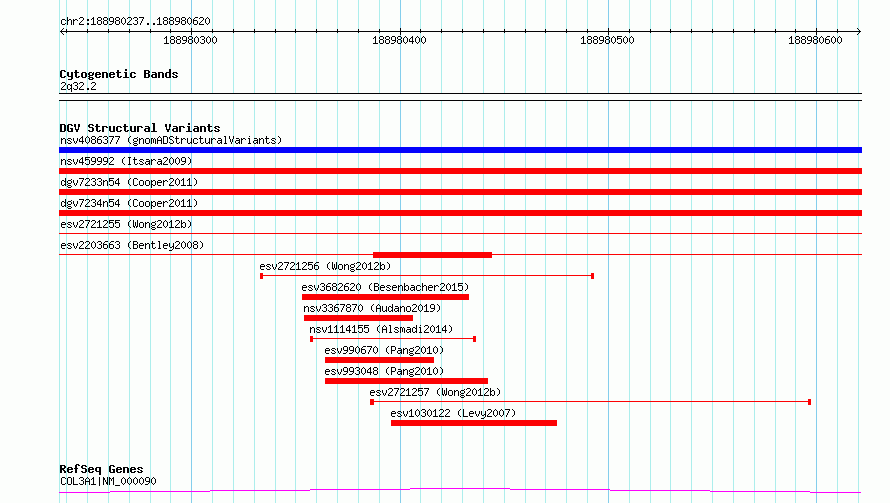Click the right arrow of the ruler

pyautogui.click(x=859, y=31)
